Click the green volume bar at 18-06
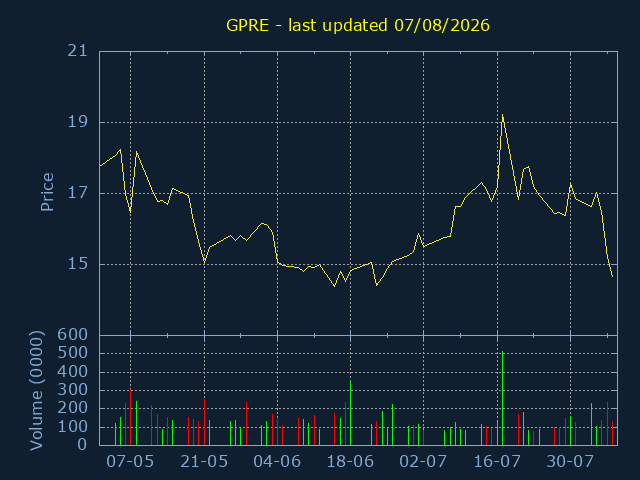Screen dimensions: 640x480 point(350,413)
